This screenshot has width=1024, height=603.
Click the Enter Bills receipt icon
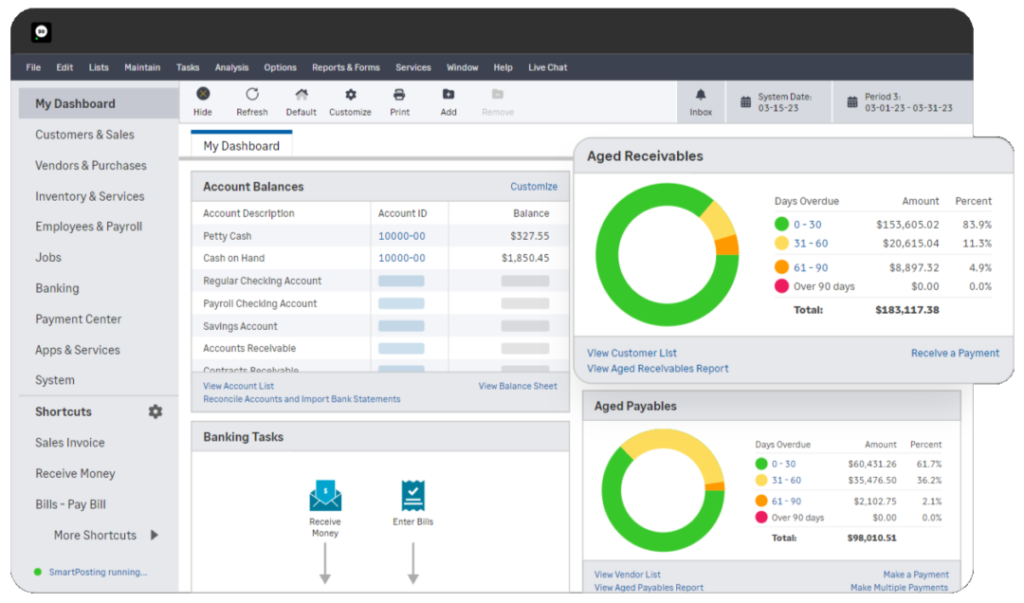(x=413, y=496)
